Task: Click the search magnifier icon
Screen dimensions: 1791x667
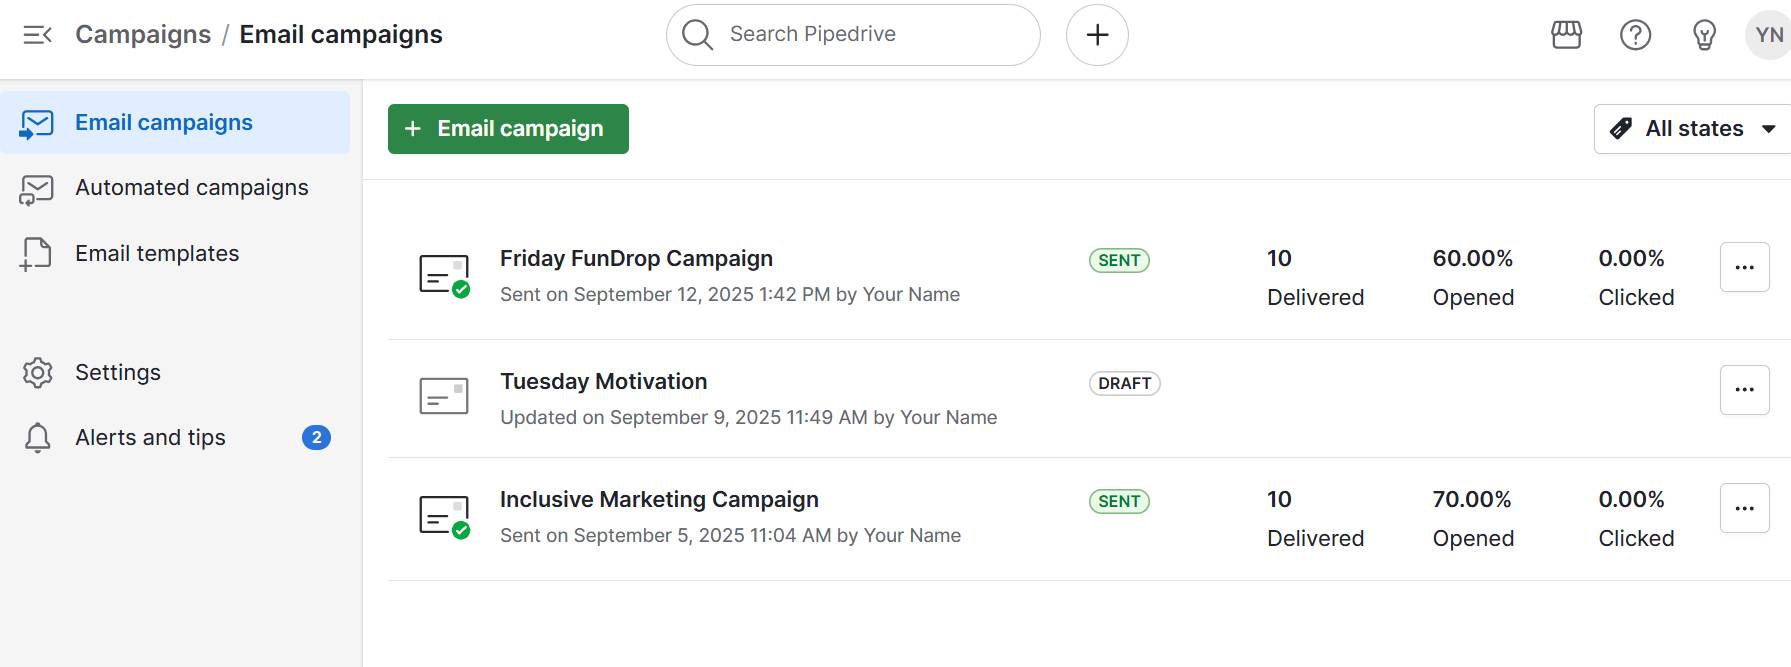Action: [x=697, y=35]
